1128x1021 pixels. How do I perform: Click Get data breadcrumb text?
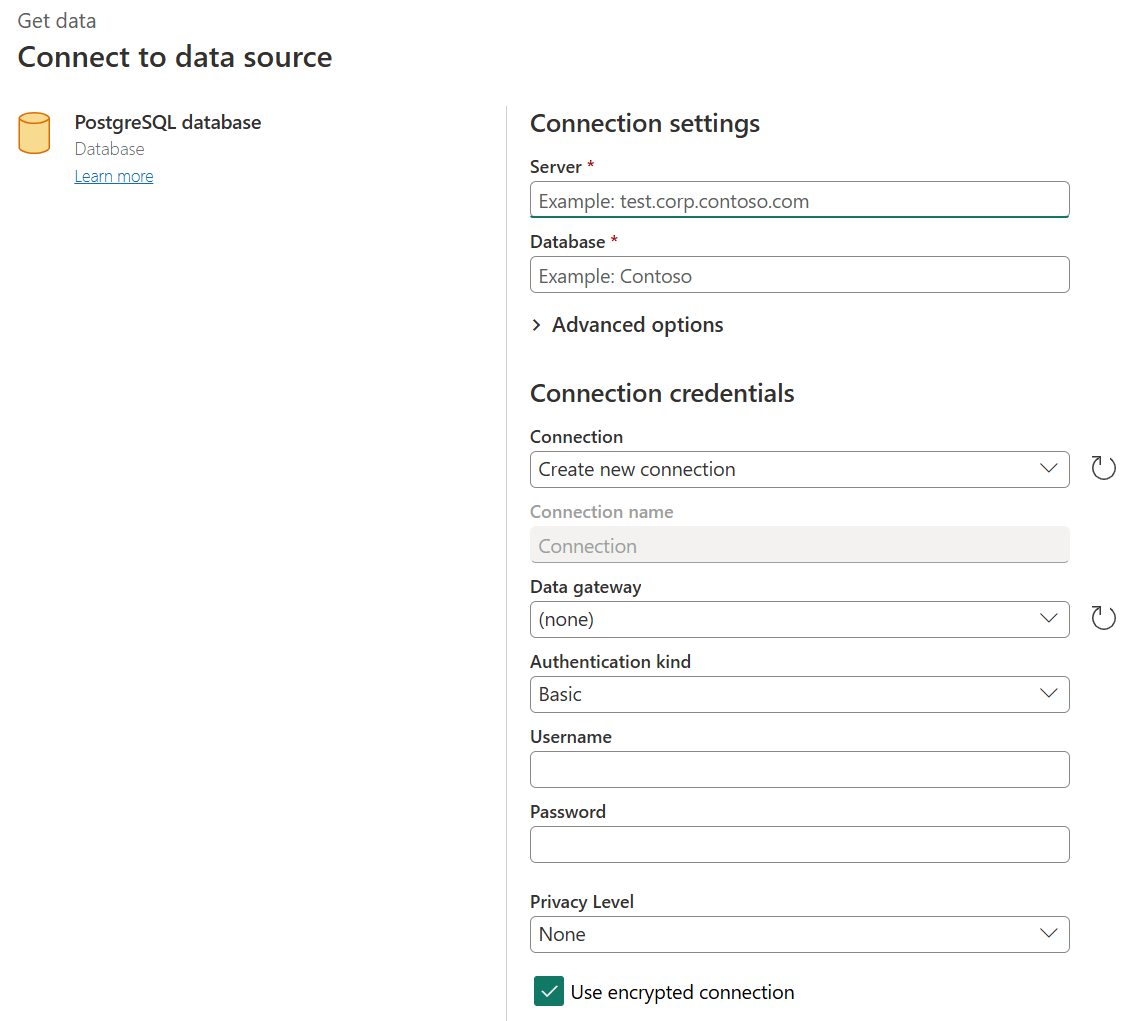[x=56, y=20]
